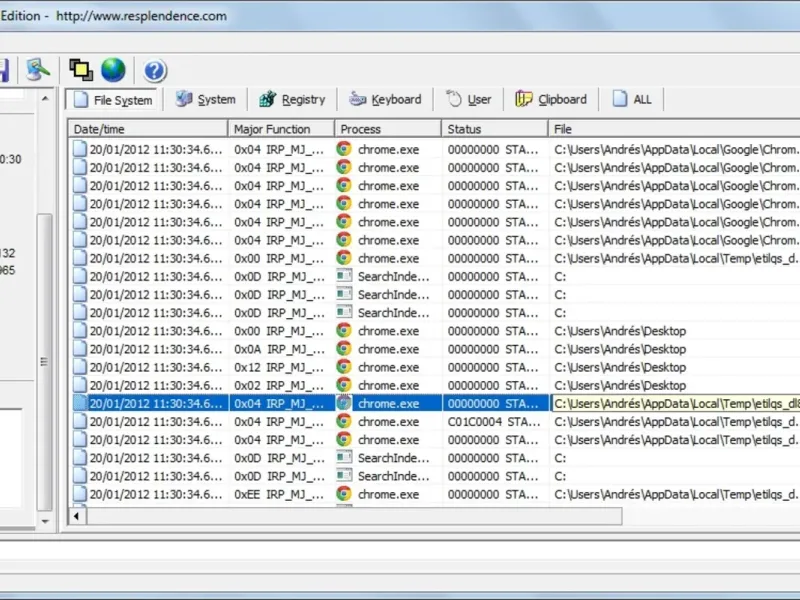Click the Chrome icon in the highlighted row

point(344,403)
